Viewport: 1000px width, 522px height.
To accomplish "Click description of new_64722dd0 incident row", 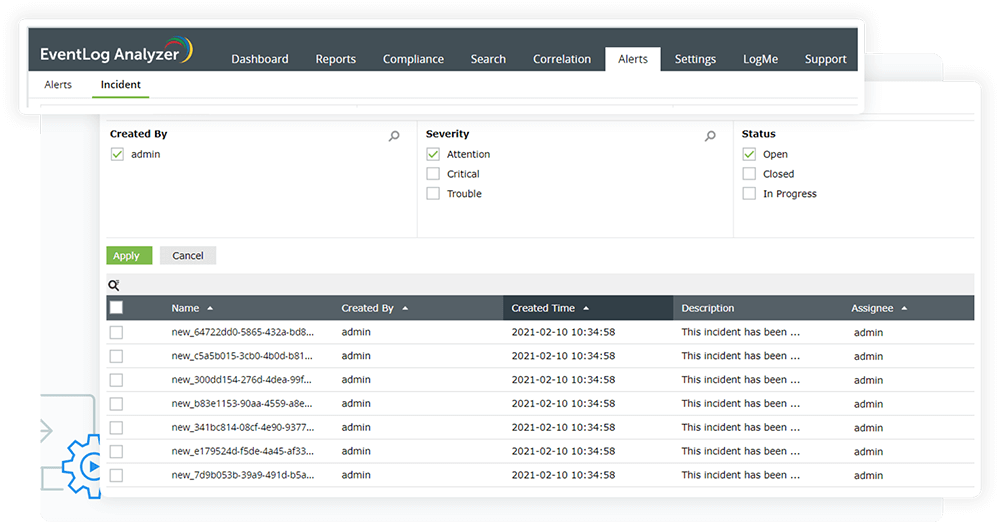I will [x=740, y=332].
